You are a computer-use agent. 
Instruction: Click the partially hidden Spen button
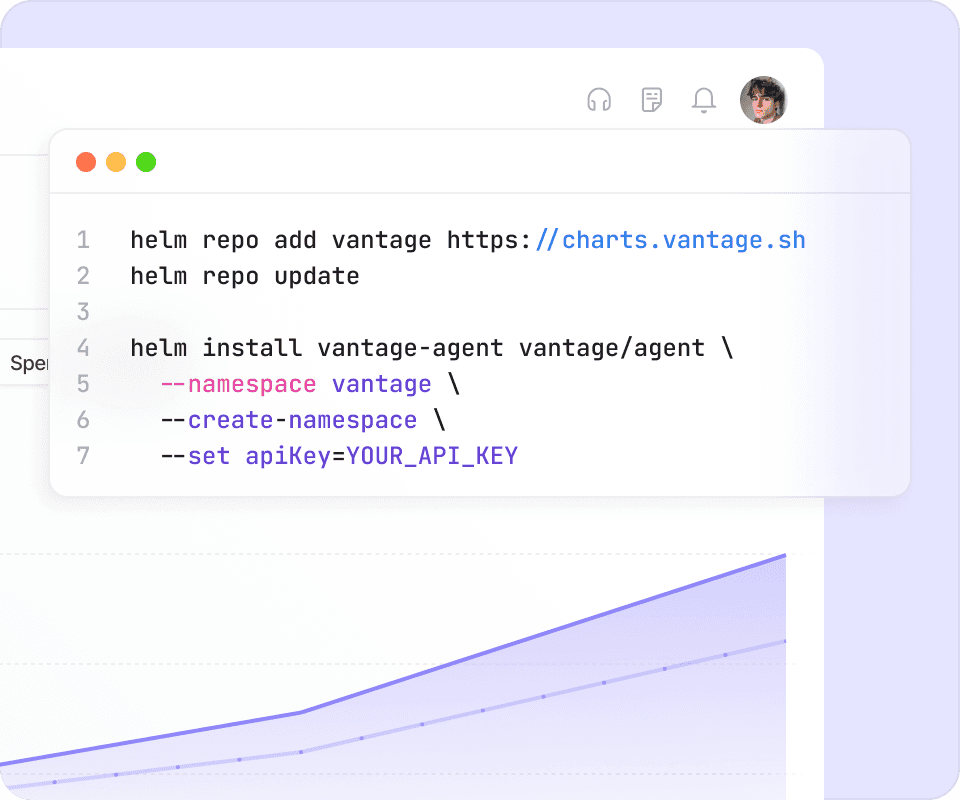point(28,363)
